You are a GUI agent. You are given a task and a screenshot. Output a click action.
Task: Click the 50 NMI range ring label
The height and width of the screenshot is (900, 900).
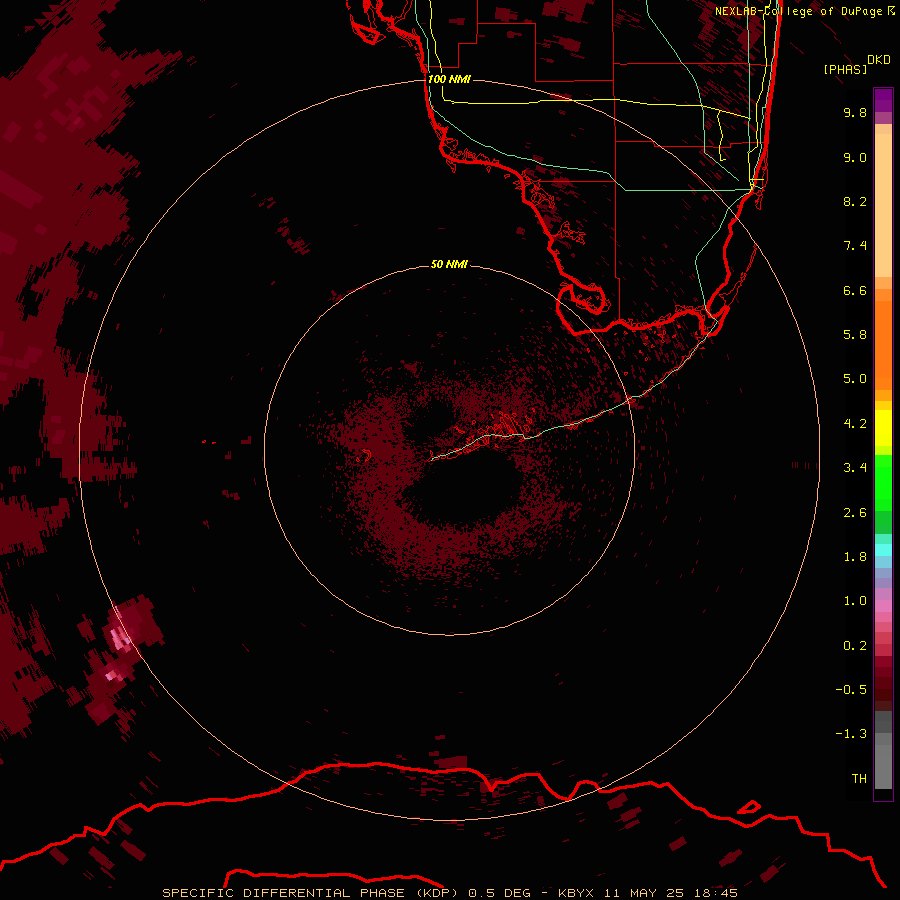tap(449, 264)
